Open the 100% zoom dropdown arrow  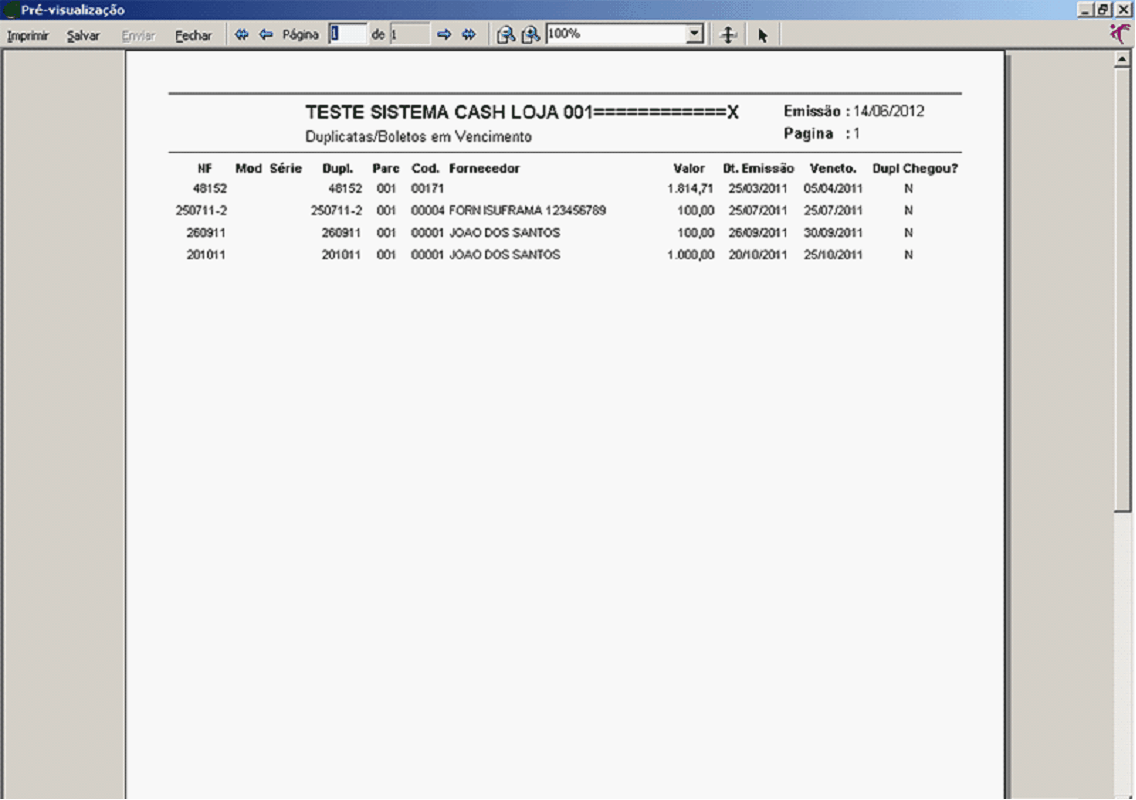coord(695,34)
